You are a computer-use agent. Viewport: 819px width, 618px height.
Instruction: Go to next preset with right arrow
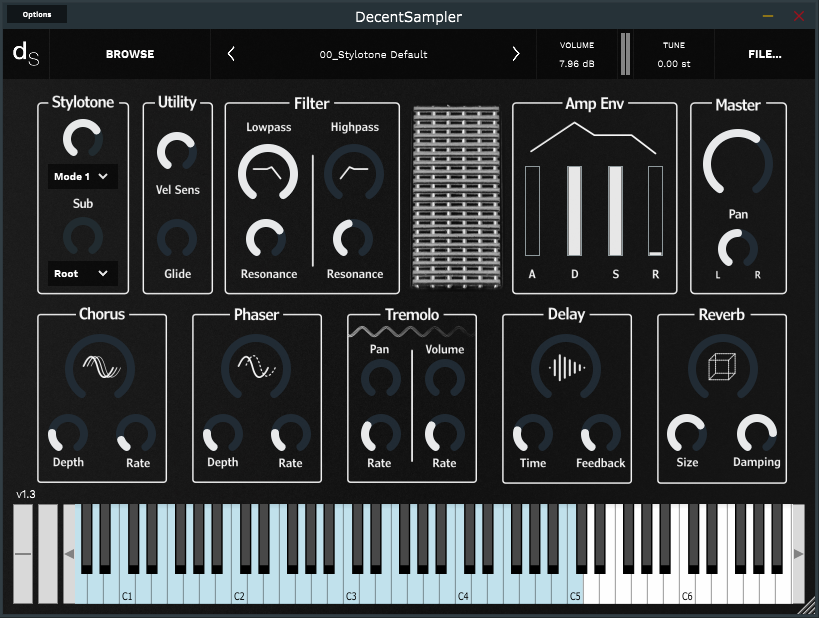pyautogui.click(x=516, y=54)
